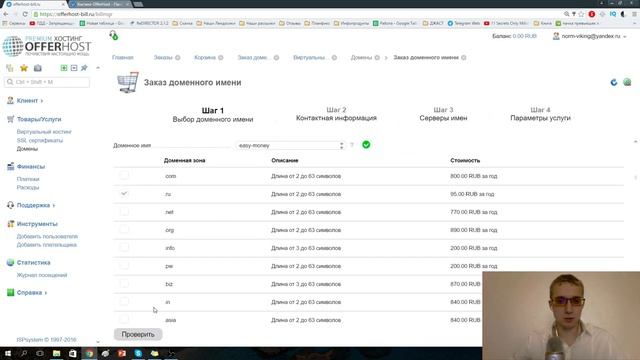Viewport: 640px width, 360px height.
Task: Click the bookmark star in address bar
Action: pos(581,14)
